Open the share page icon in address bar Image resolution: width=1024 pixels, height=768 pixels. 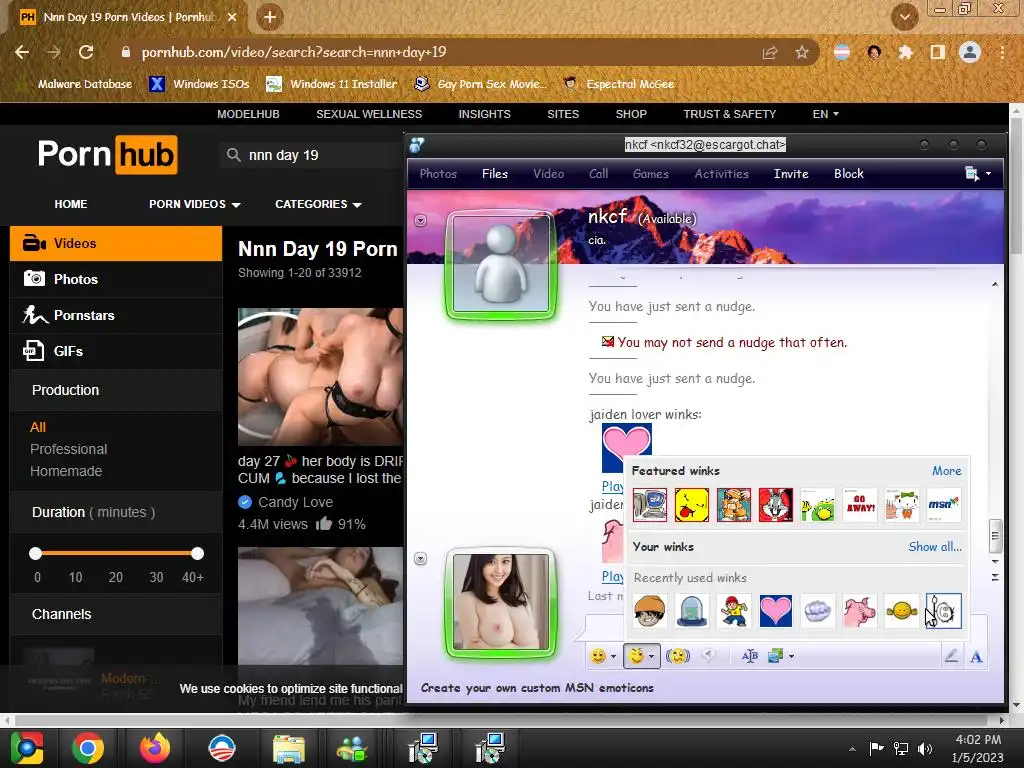click(770, 52)
